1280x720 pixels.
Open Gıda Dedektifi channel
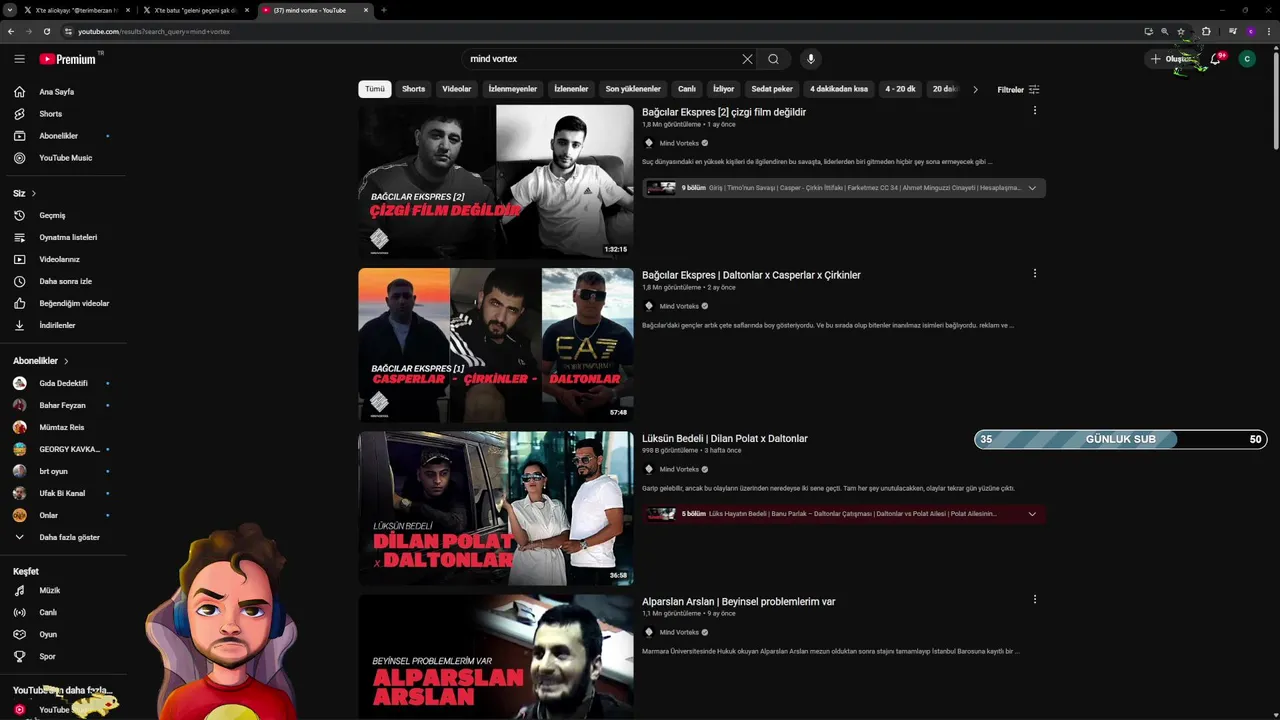(63, 383)
